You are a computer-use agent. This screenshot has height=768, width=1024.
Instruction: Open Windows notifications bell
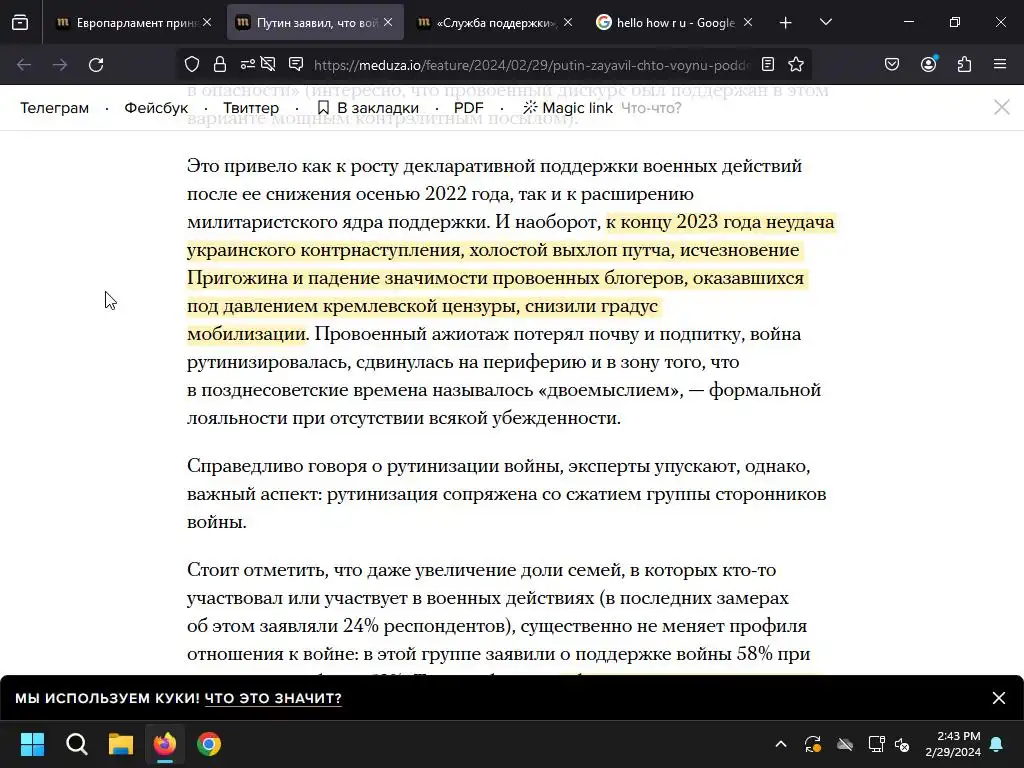(997, 744)
